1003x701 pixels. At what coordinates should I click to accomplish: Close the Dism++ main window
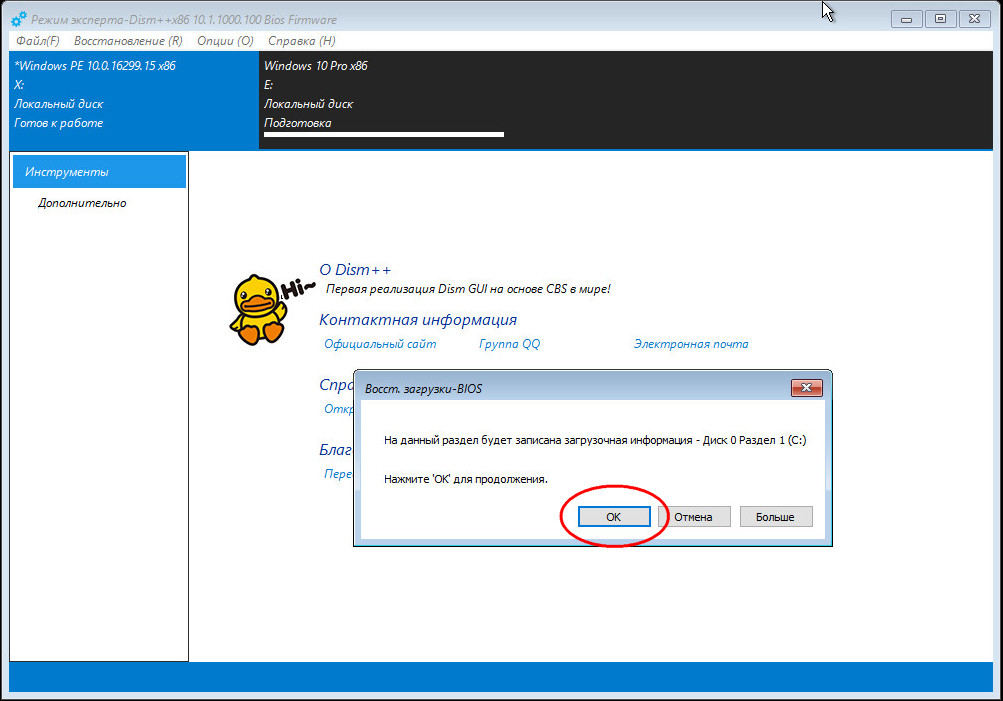975,19
